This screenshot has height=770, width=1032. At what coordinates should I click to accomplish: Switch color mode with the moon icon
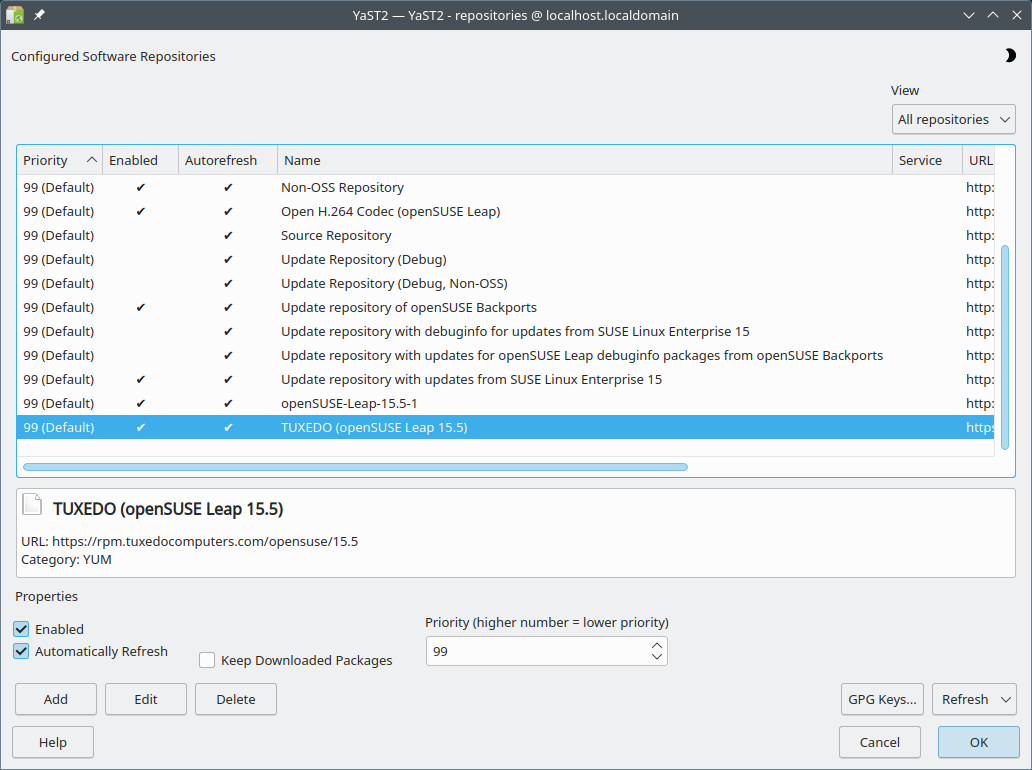tap(1010, 56)
